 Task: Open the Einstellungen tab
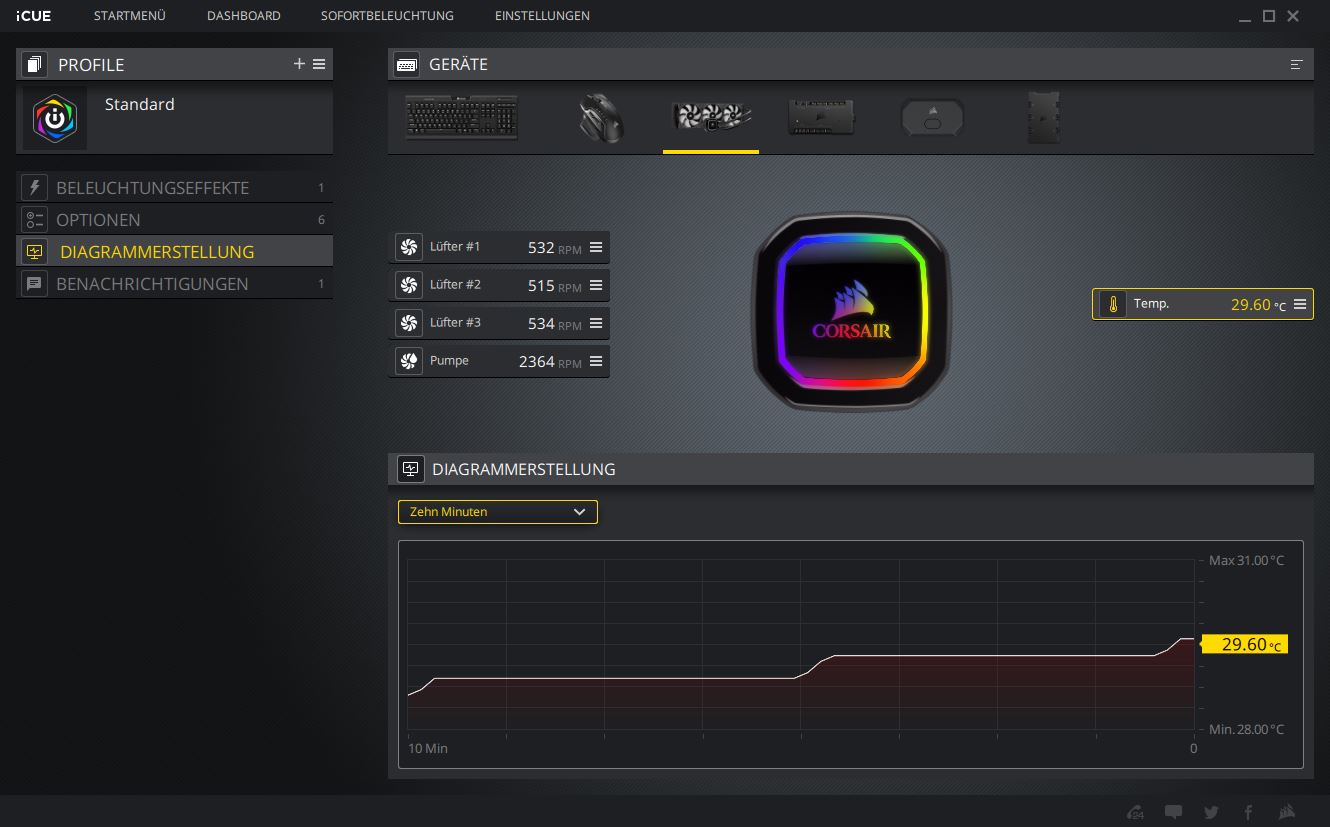click(x=542, y=16)
